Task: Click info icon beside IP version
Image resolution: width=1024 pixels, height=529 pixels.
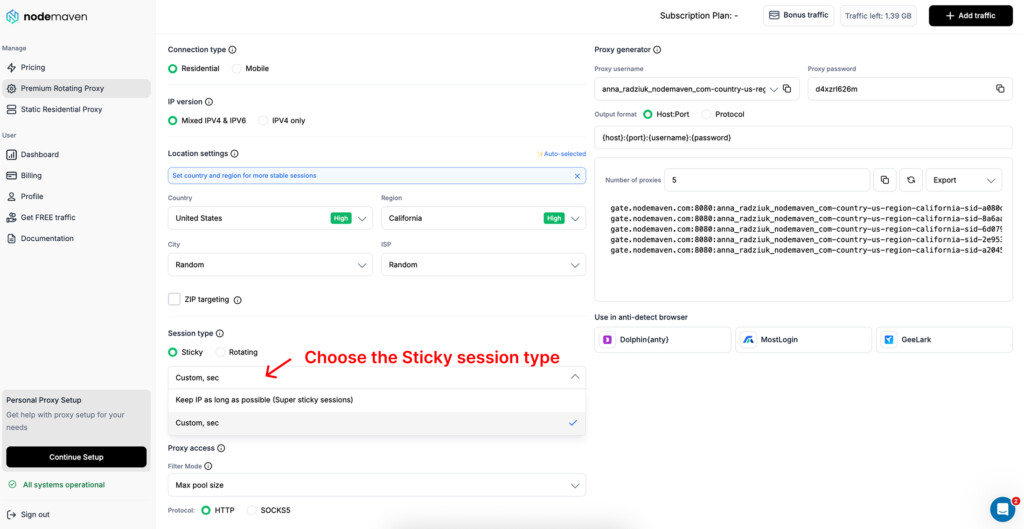Action: [209, 102]
